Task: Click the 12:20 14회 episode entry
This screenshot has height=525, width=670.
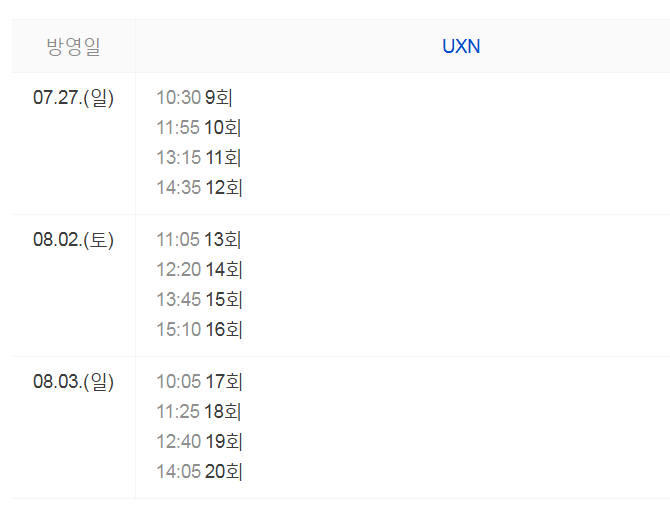Action: pyautogui.click(x=199, y=270)
